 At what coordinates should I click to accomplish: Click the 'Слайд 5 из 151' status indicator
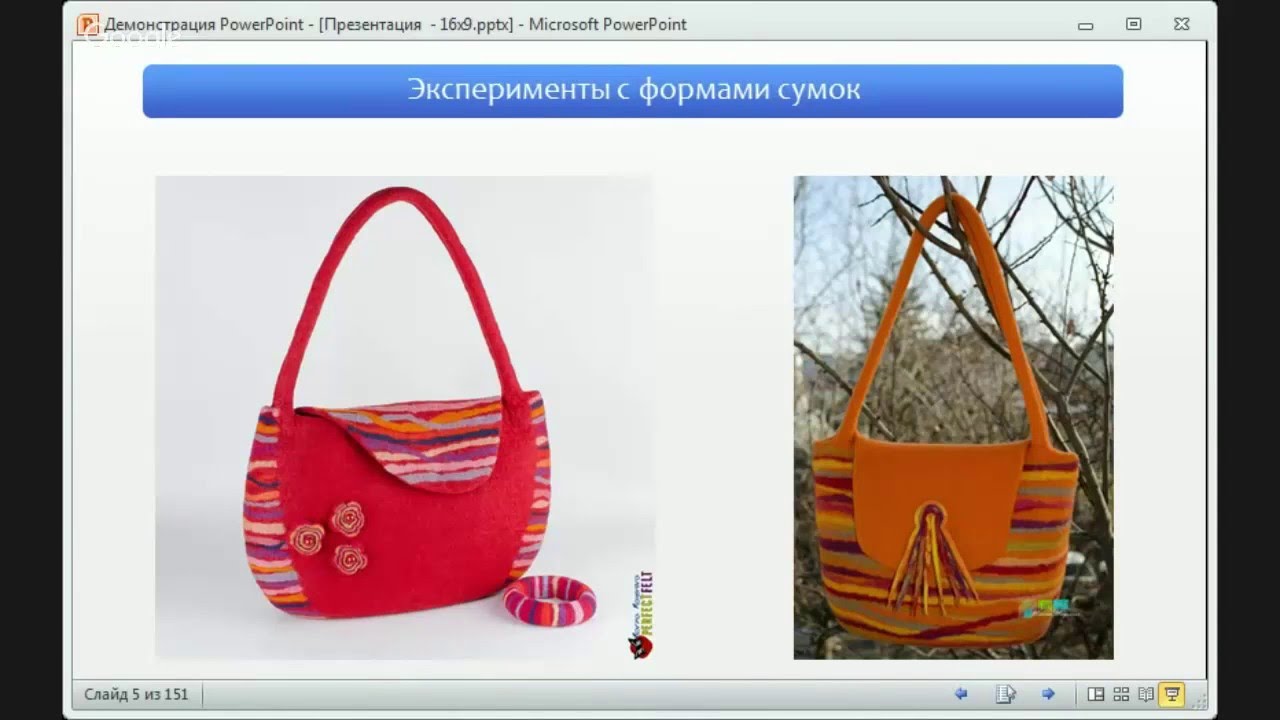tap(137, 693)
